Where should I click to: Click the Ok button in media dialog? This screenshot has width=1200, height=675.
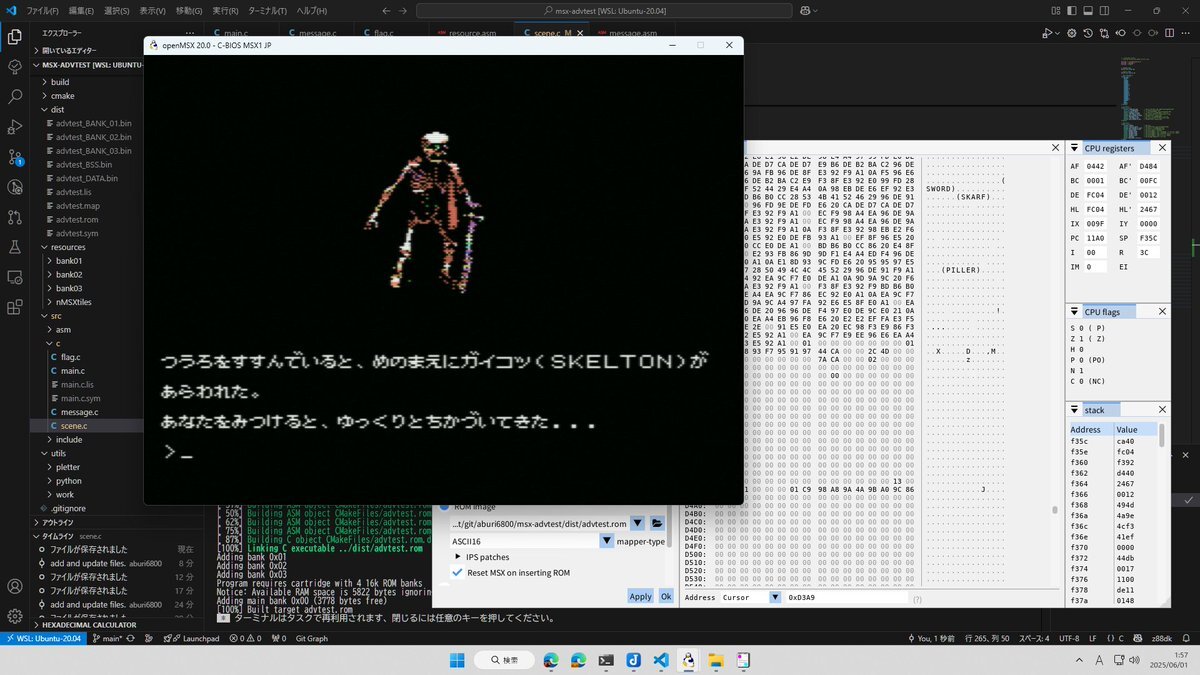coord(665,596)
